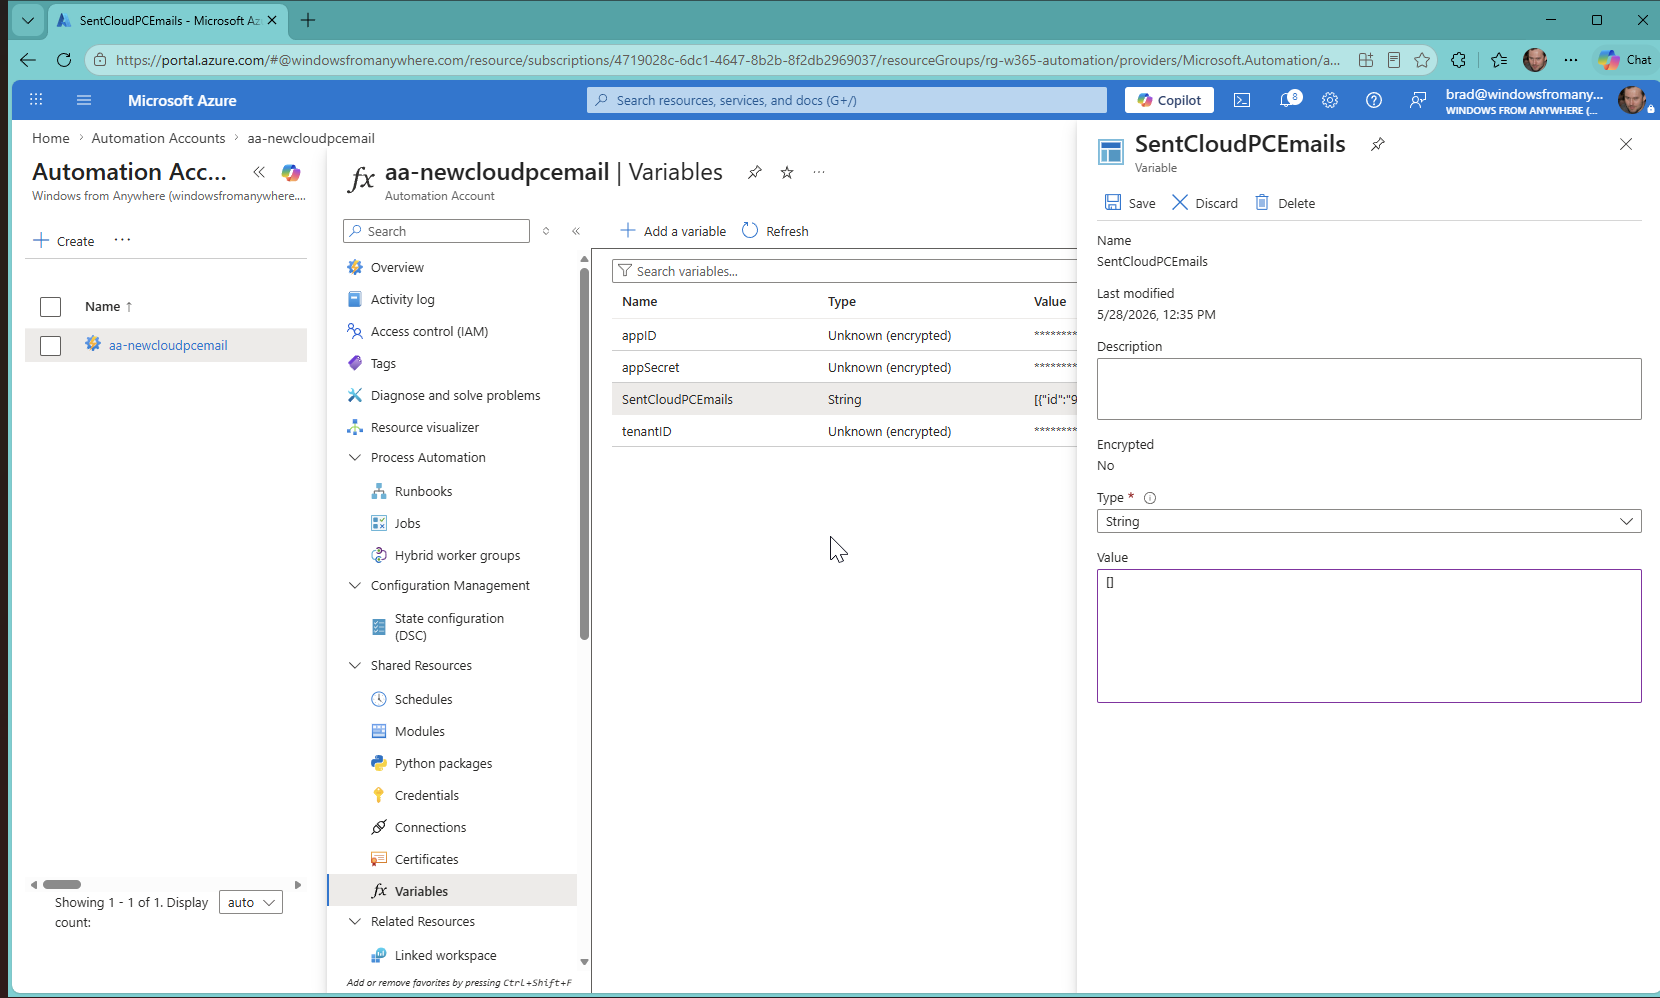The height and width of the screenshot is (998, 1660).
Task: Collapse the Process Automation section
Action: (x=354, y=457)
